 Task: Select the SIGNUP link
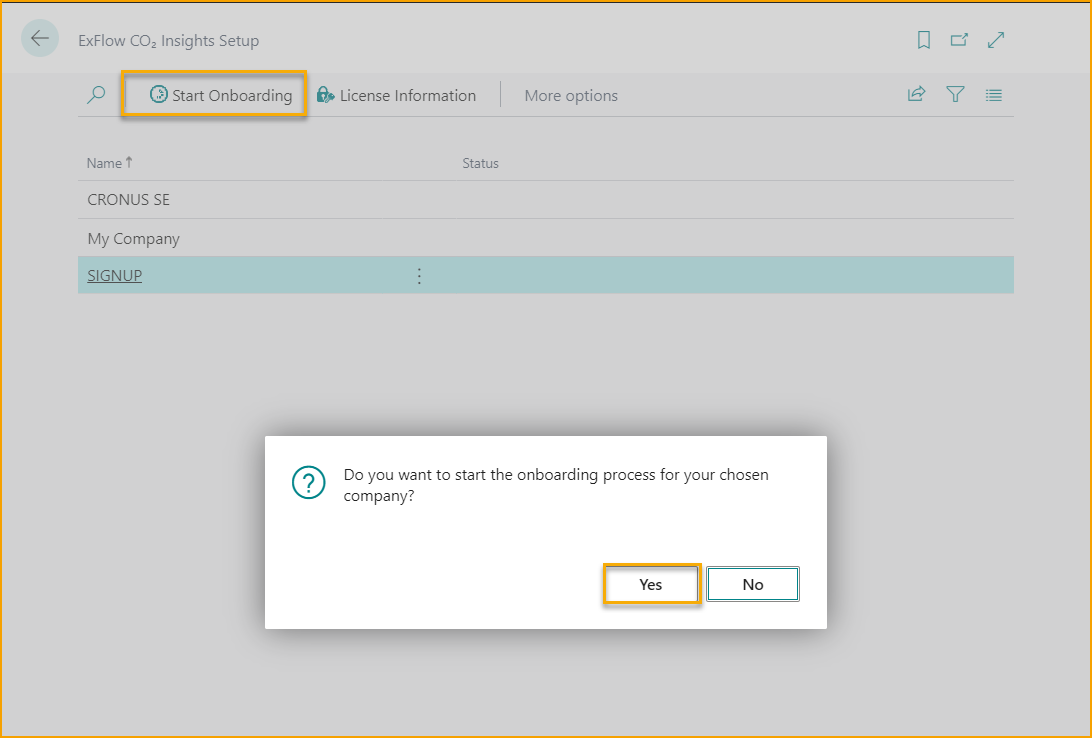(x=113, y=275)
